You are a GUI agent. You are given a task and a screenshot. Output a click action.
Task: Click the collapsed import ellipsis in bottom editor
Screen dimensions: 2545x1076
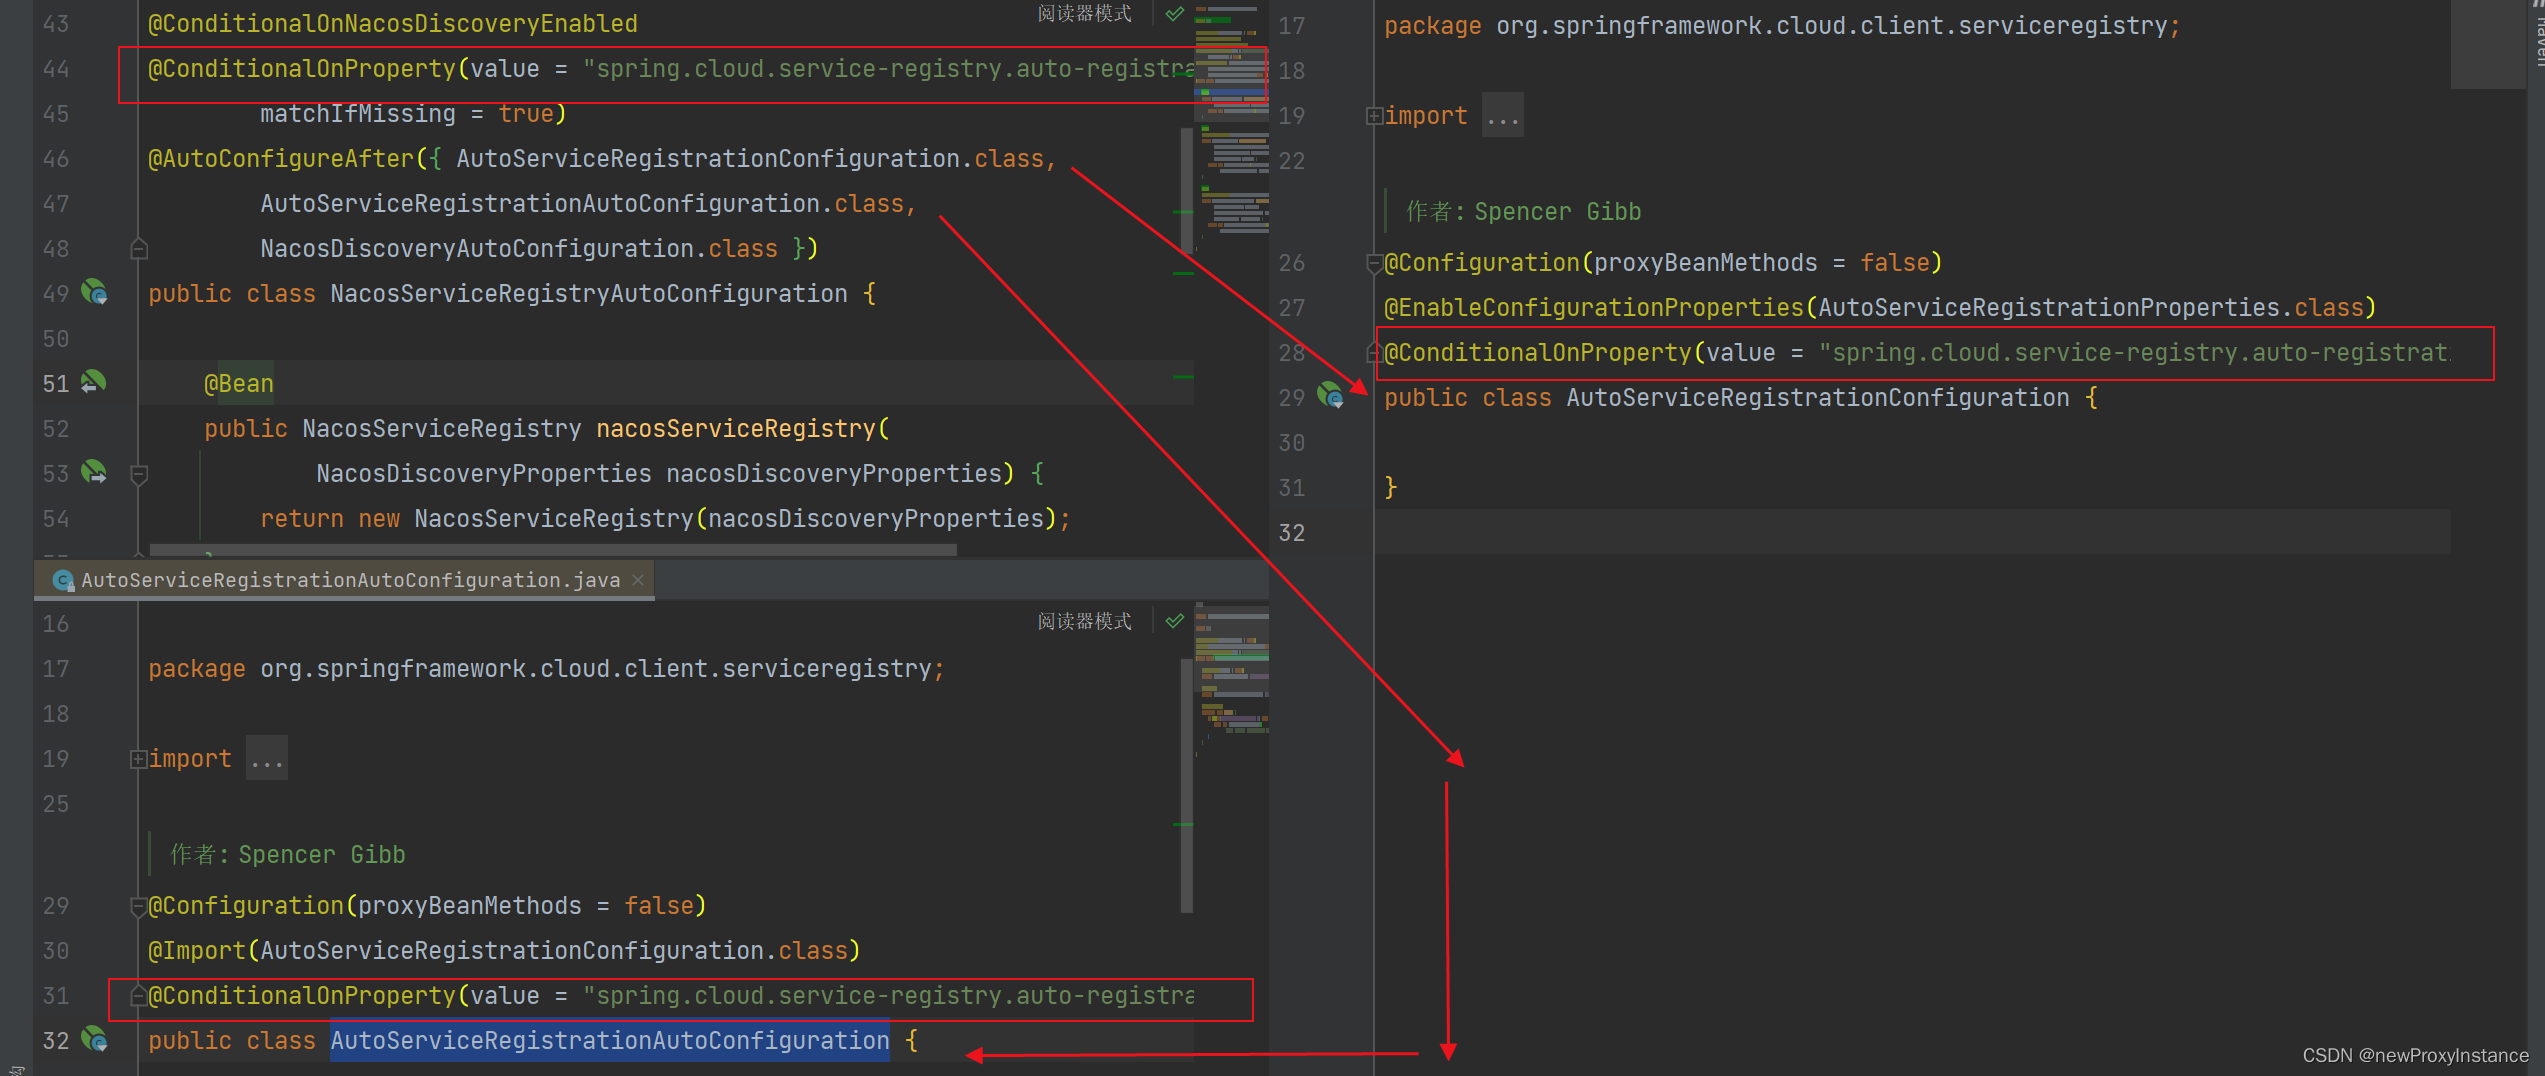coord(267,759)
